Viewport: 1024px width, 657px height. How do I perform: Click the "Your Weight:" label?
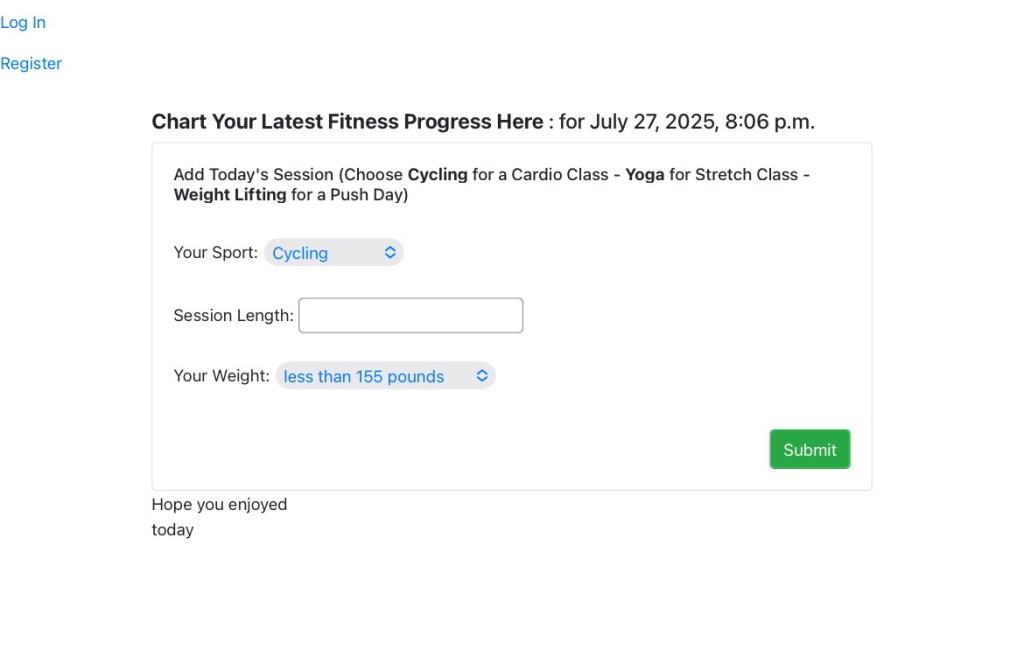click(x=221, y=376)
